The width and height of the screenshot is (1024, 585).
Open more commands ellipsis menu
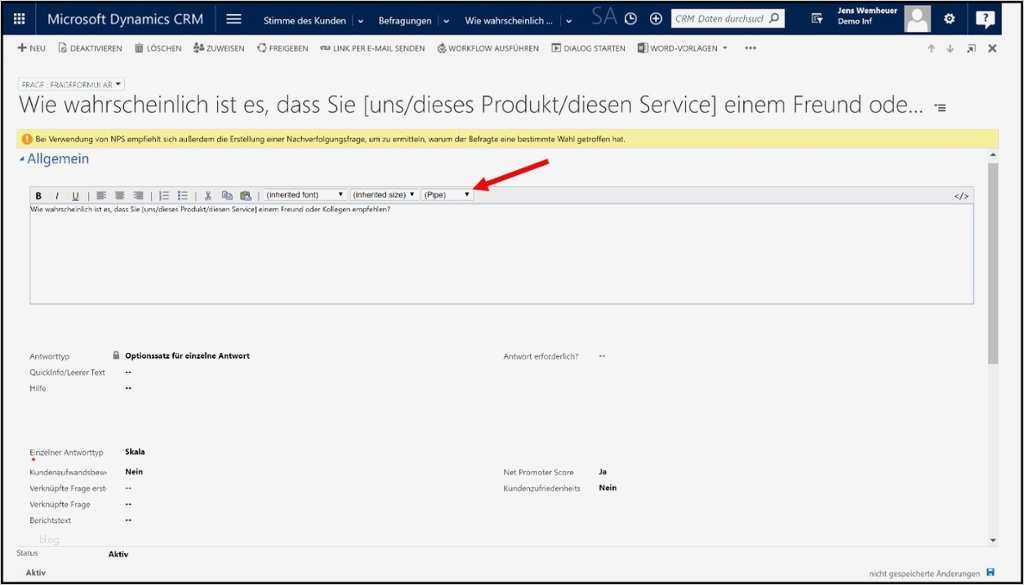coord(750,48)
